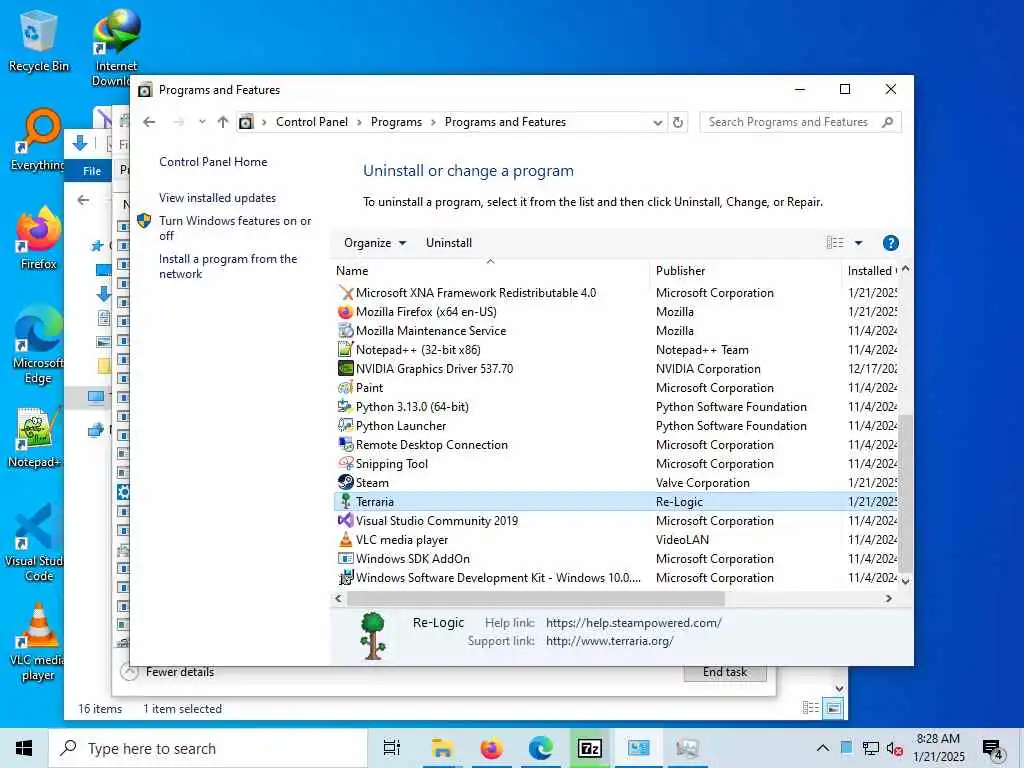Viewport: 1024px width, 768px height.
Task: Open the Help question mark icon
Action: coord(890,243)
